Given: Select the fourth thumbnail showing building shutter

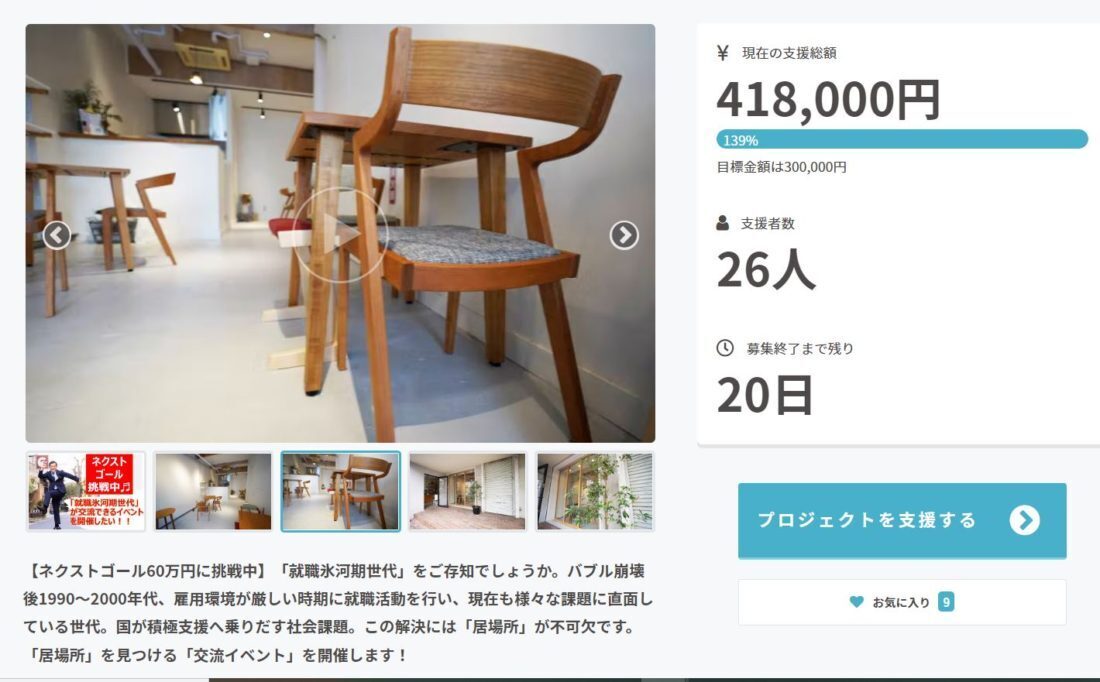Looking at the screenshot, I should (x=467, y=491).
